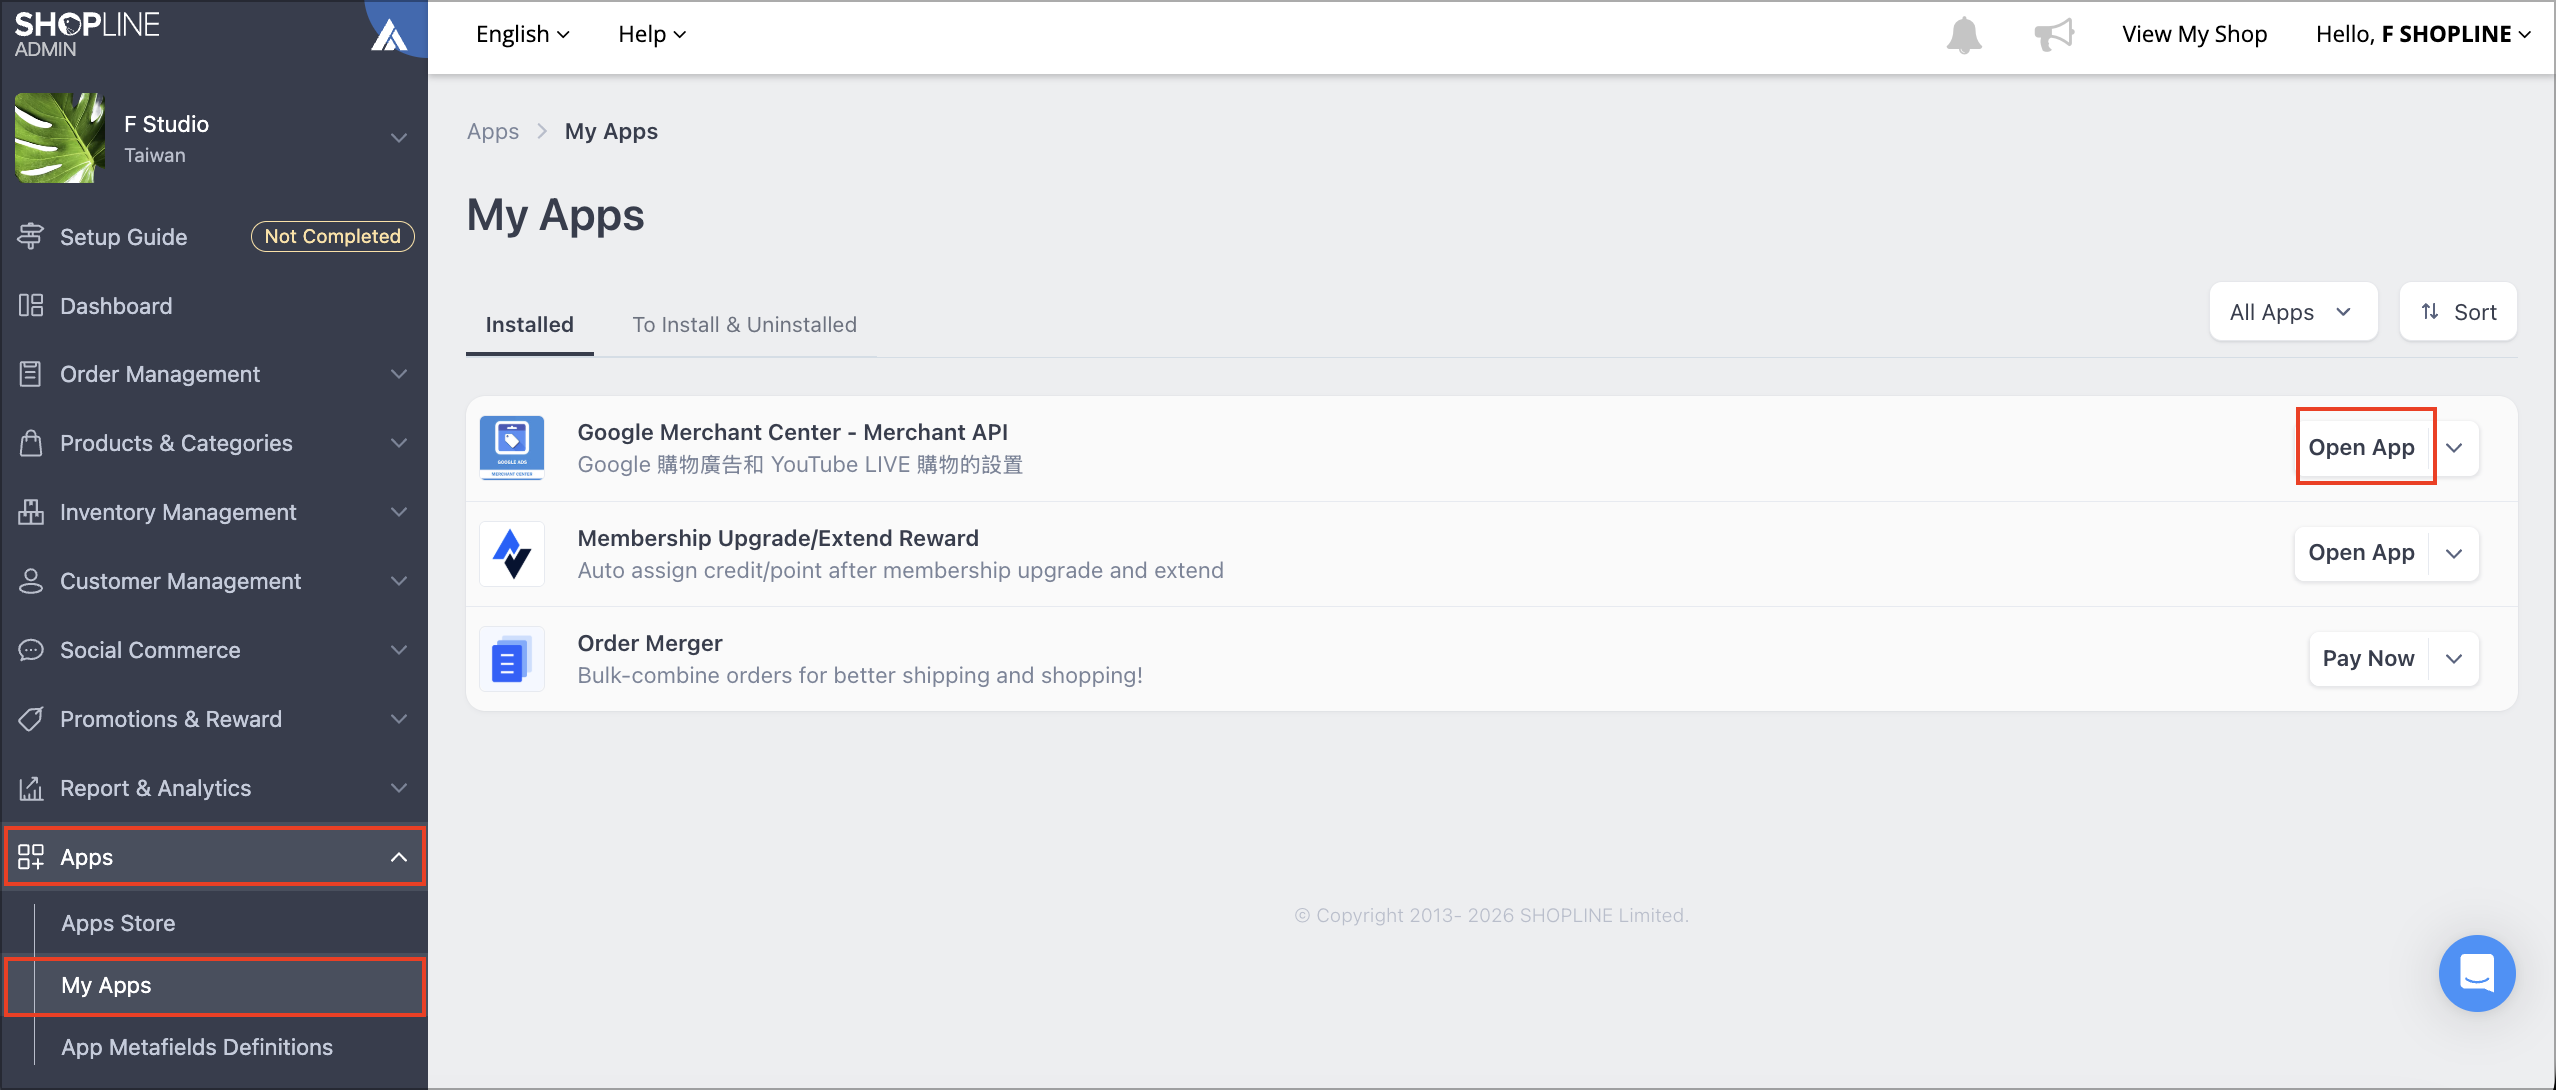The width and height of the screenshot is (2556, 1090).
Task: Open Dashboard from the sidebar
Action: click(x=116, y=306)
